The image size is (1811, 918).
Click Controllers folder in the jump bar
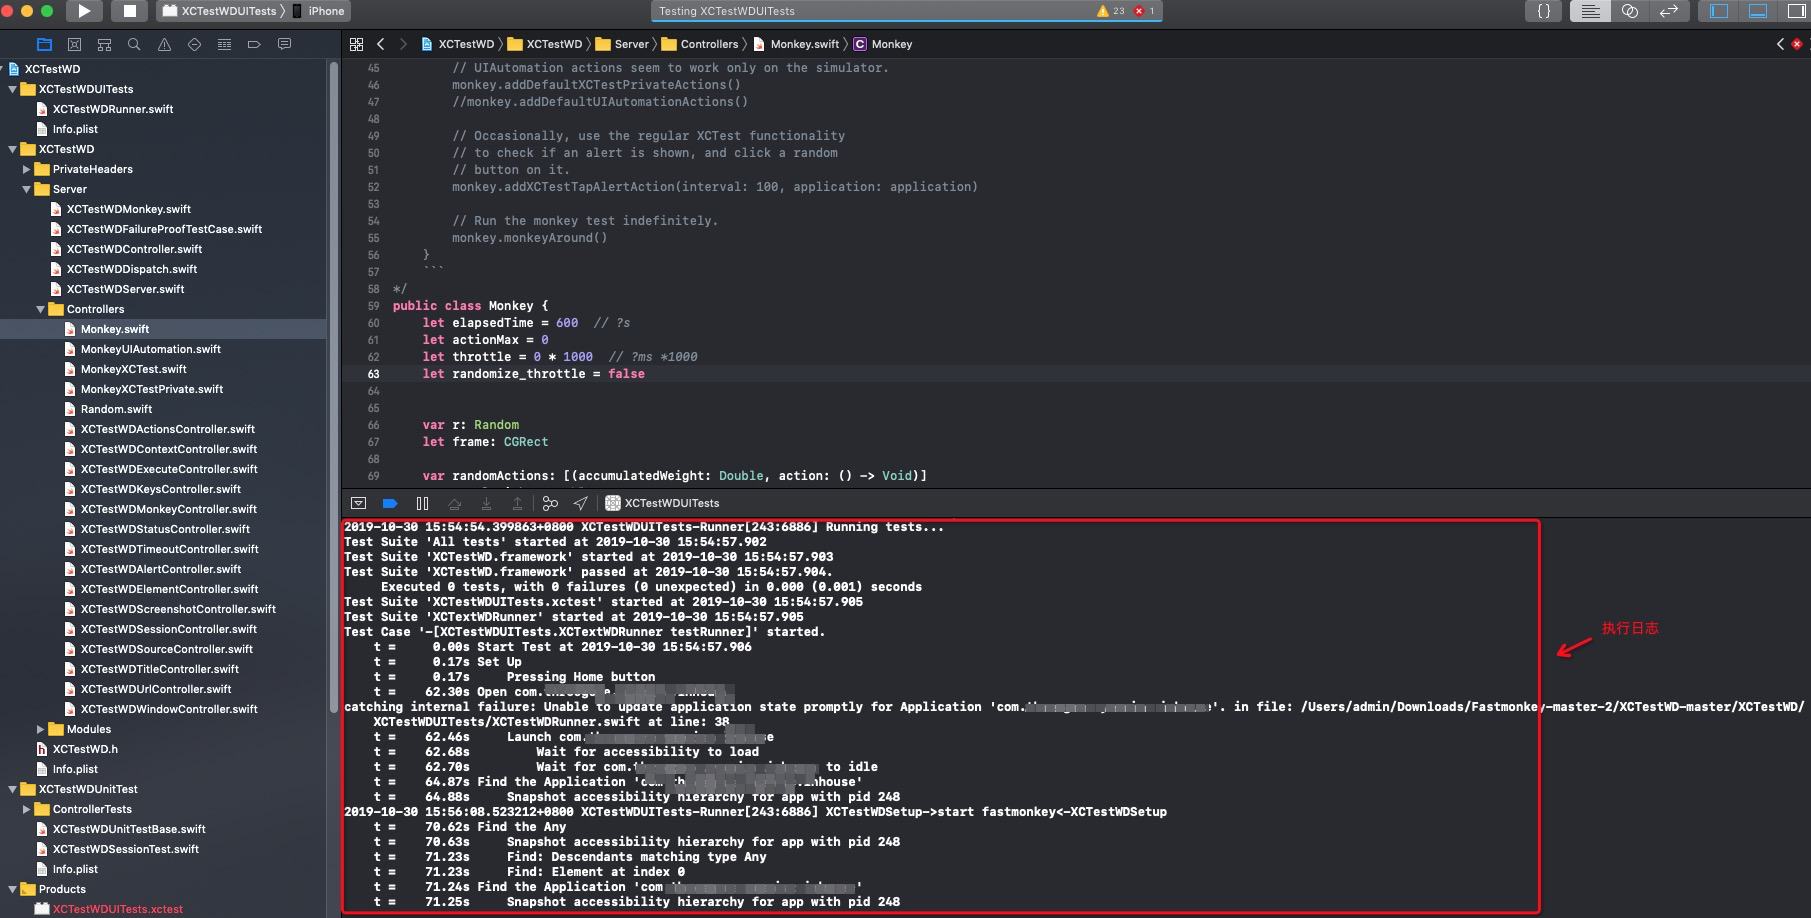click(700, 44)
